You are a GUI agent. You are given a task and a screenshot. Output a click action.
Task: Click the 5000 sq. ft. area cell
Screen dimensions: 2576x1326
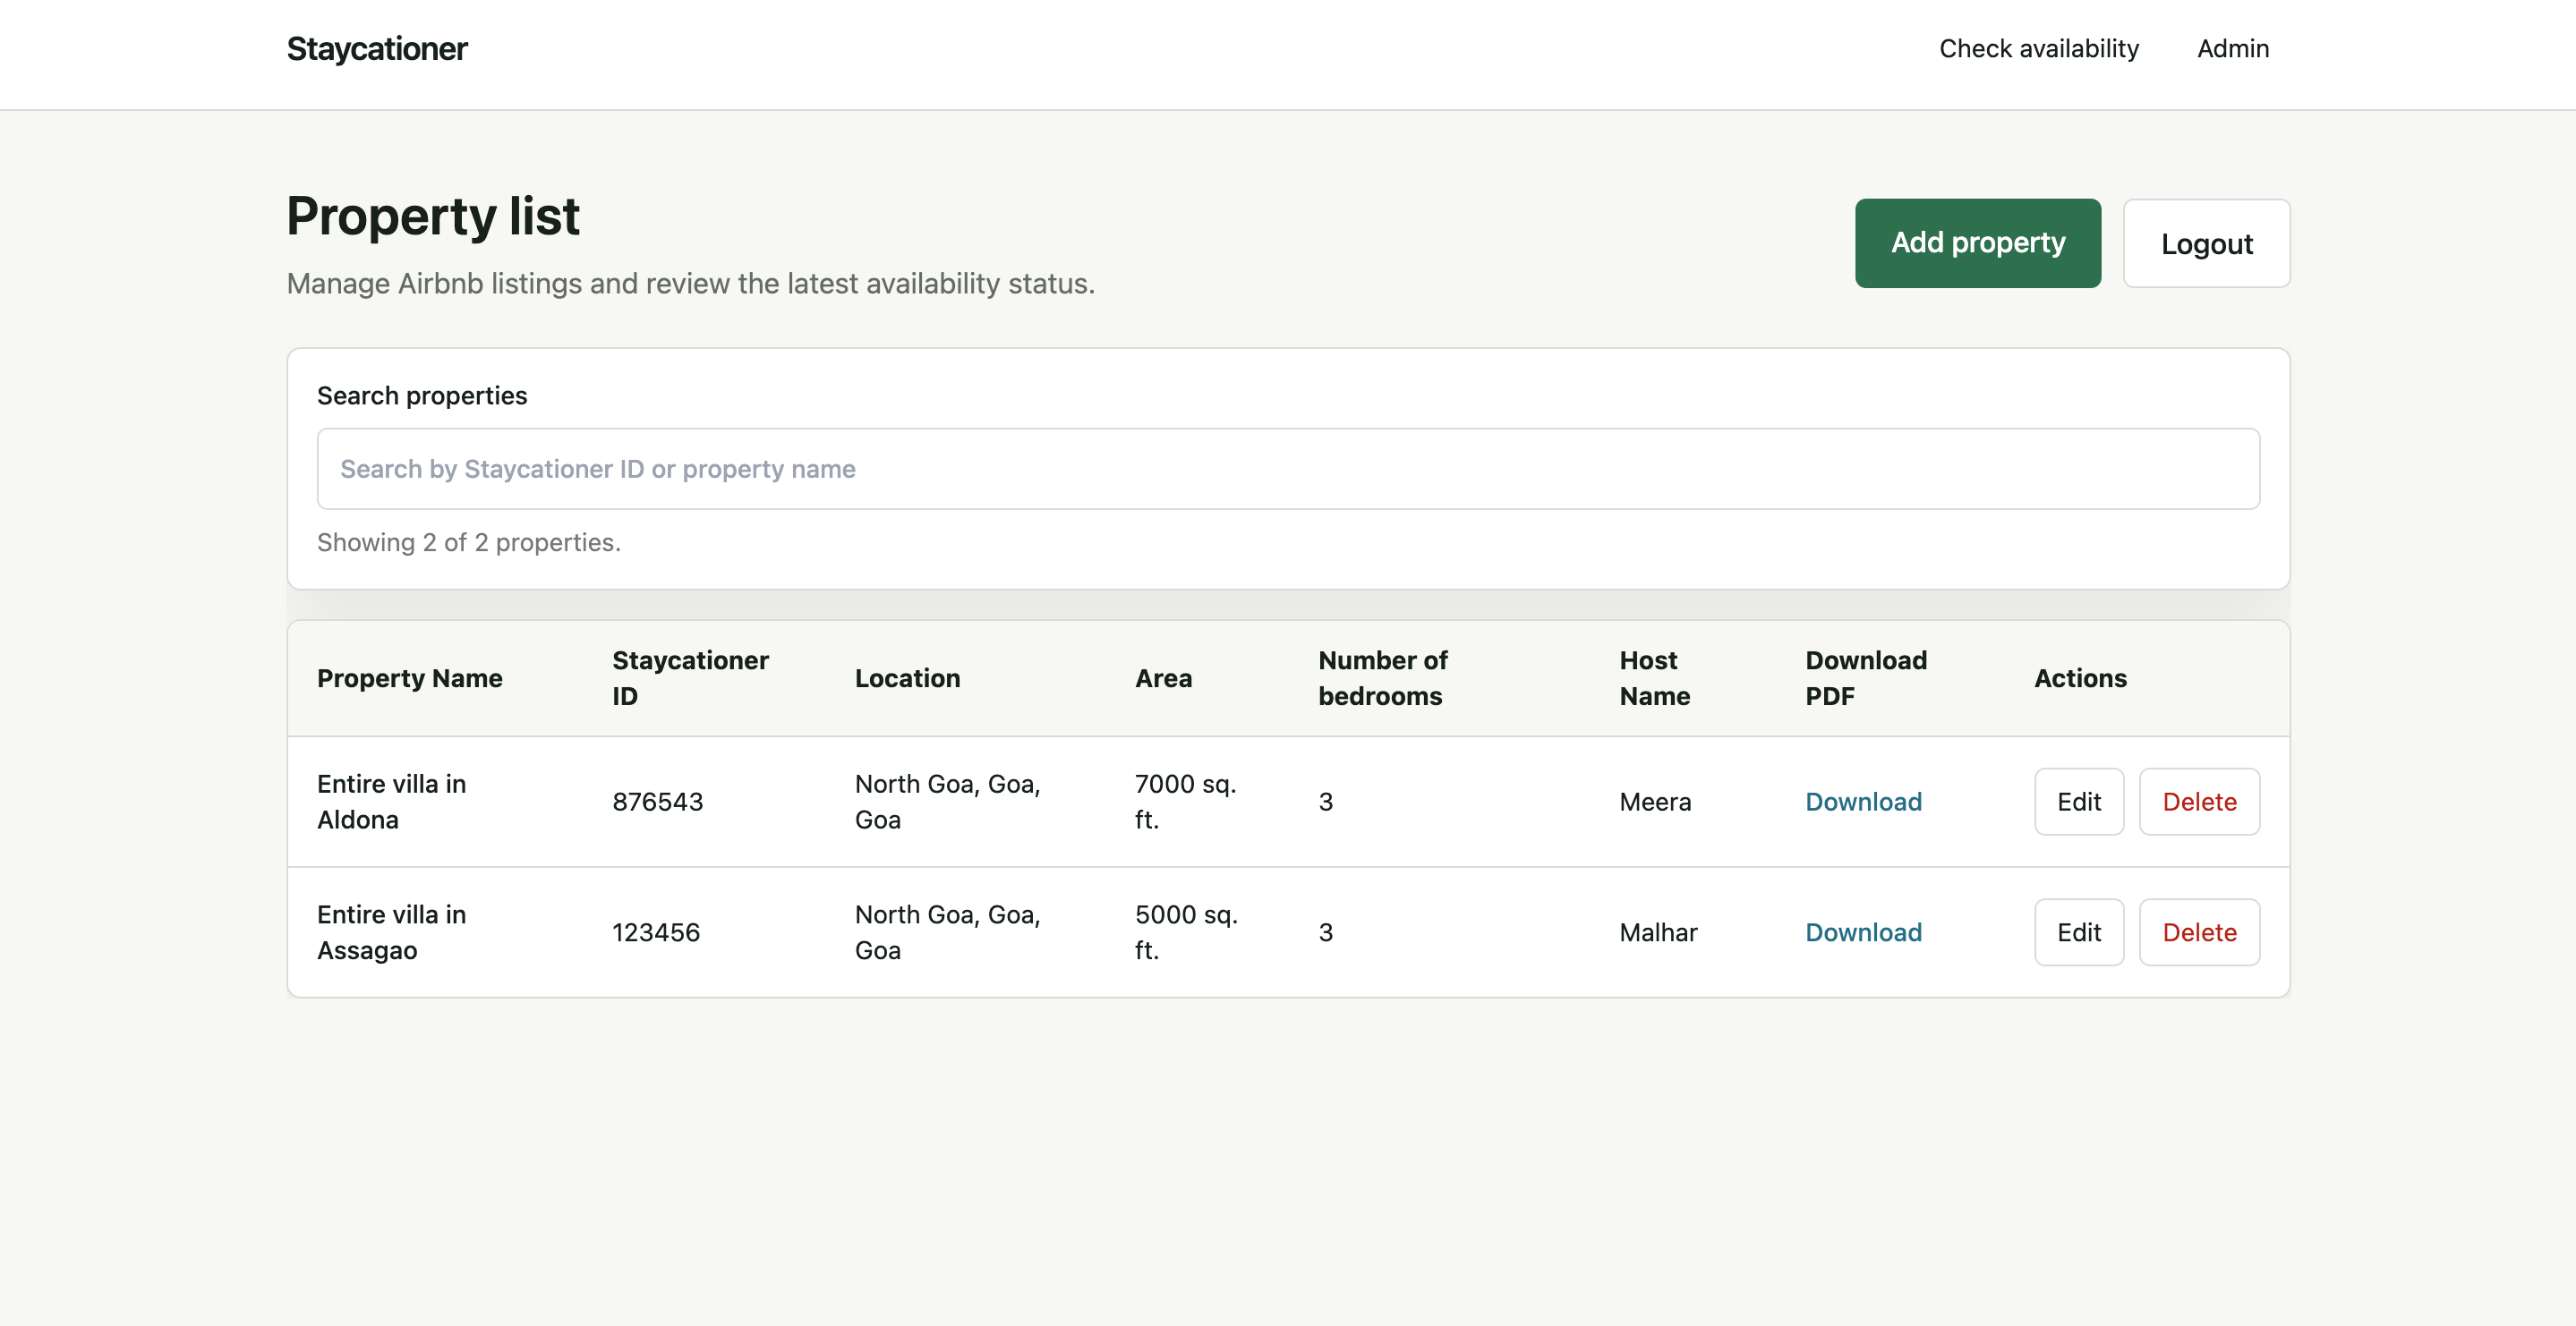coord(1186,932)
